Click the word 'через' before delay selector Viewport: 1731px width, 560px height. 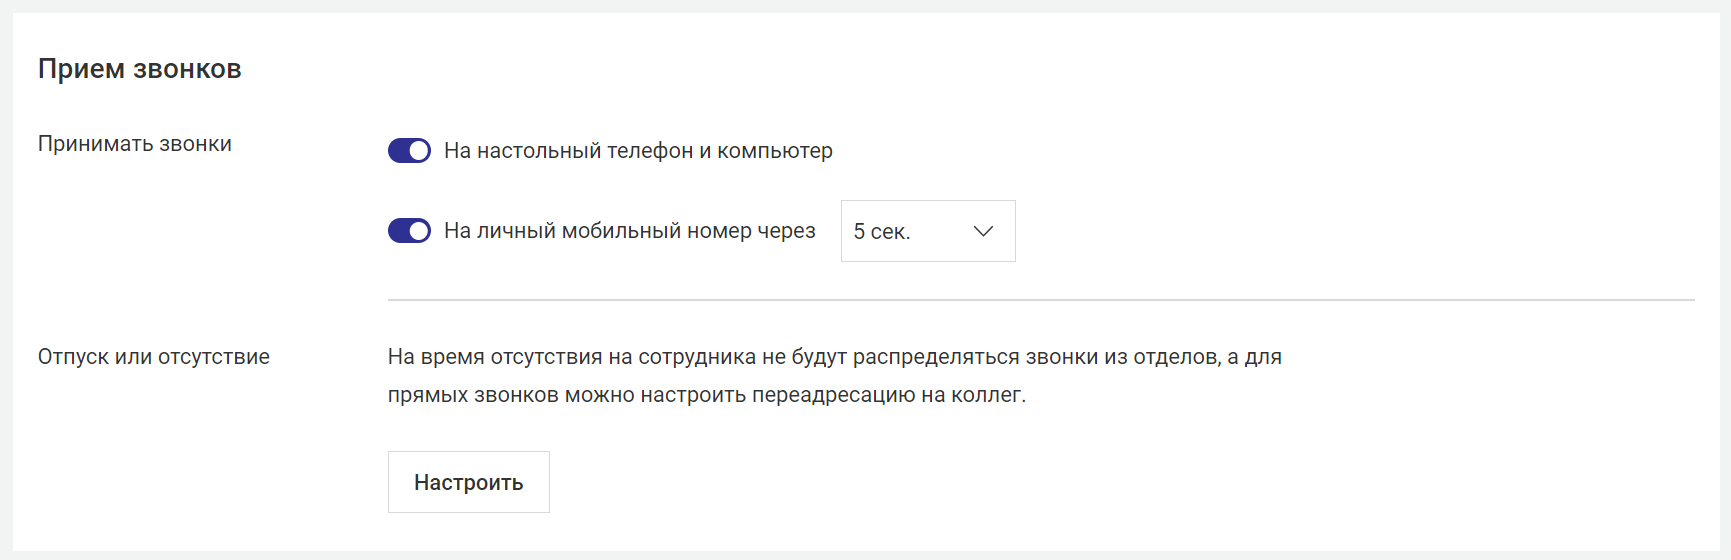[787, 231]
